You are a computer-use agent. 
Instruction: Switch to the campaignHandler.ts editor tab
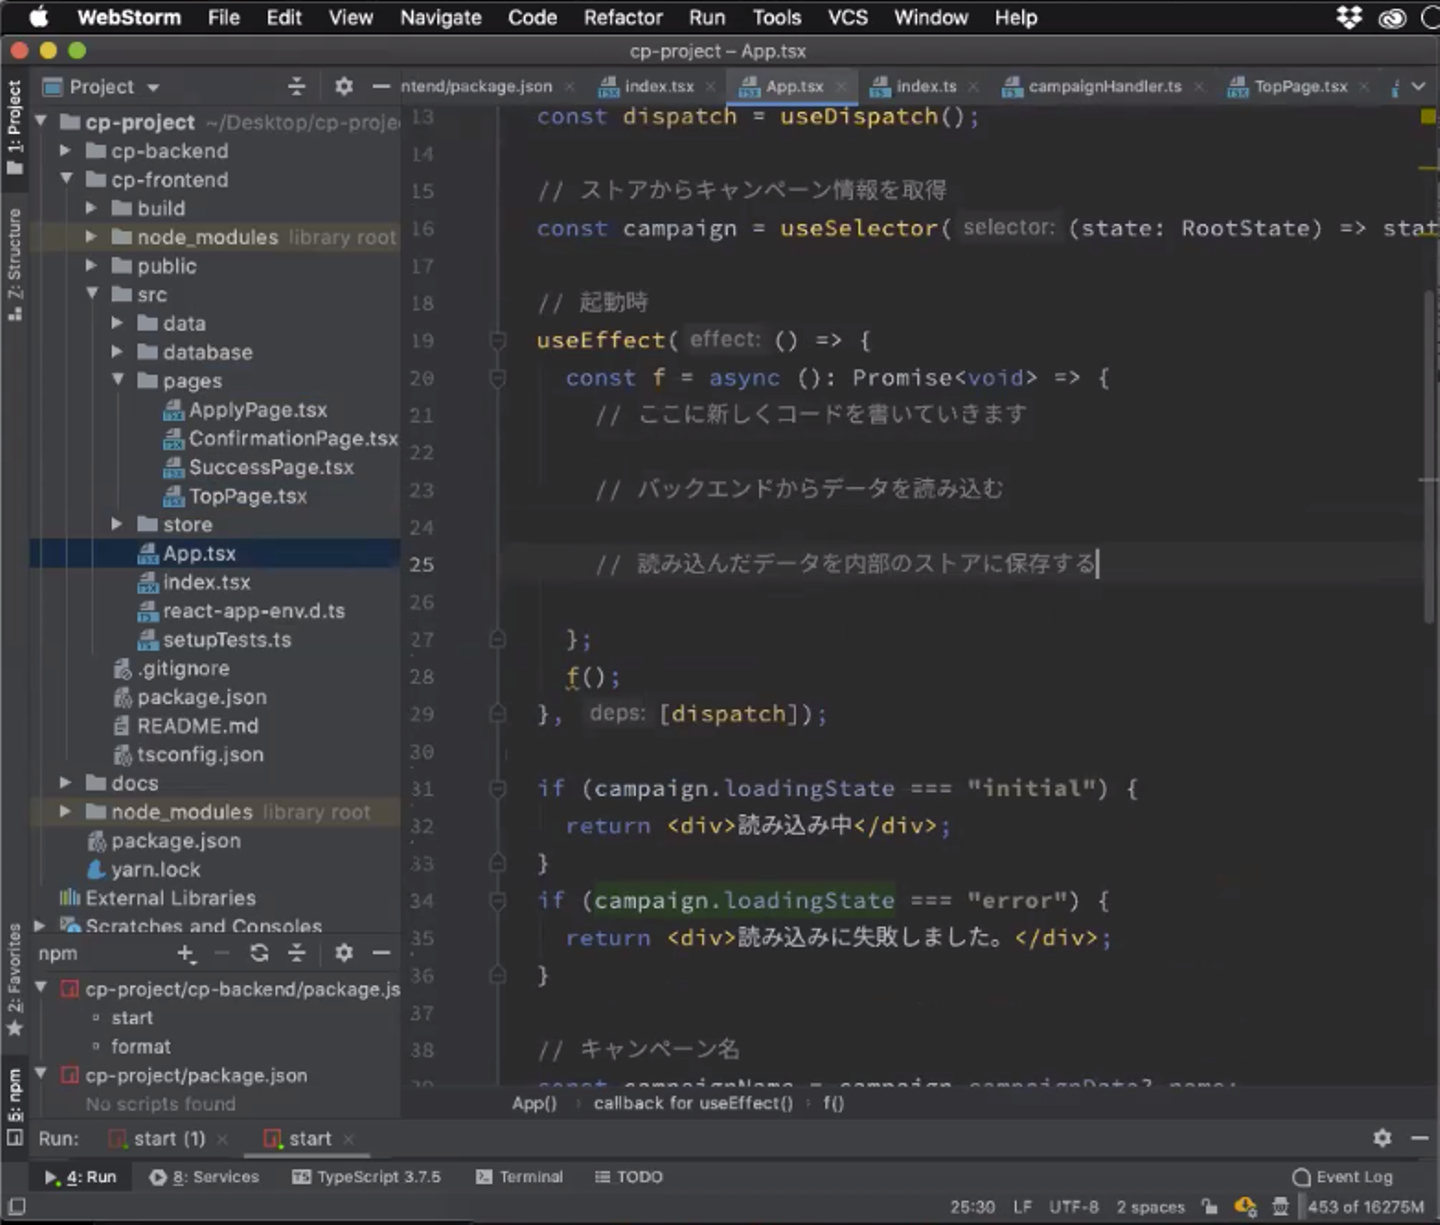(x=1104, y=87)
